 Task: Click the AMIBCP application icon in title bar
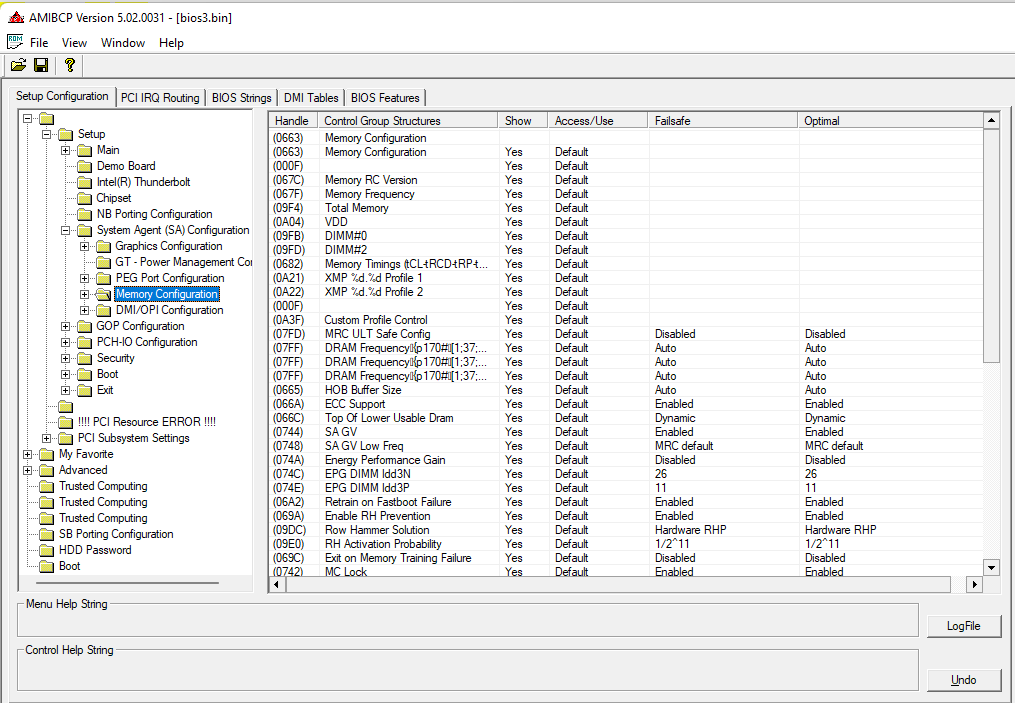(x=16, y=17)
